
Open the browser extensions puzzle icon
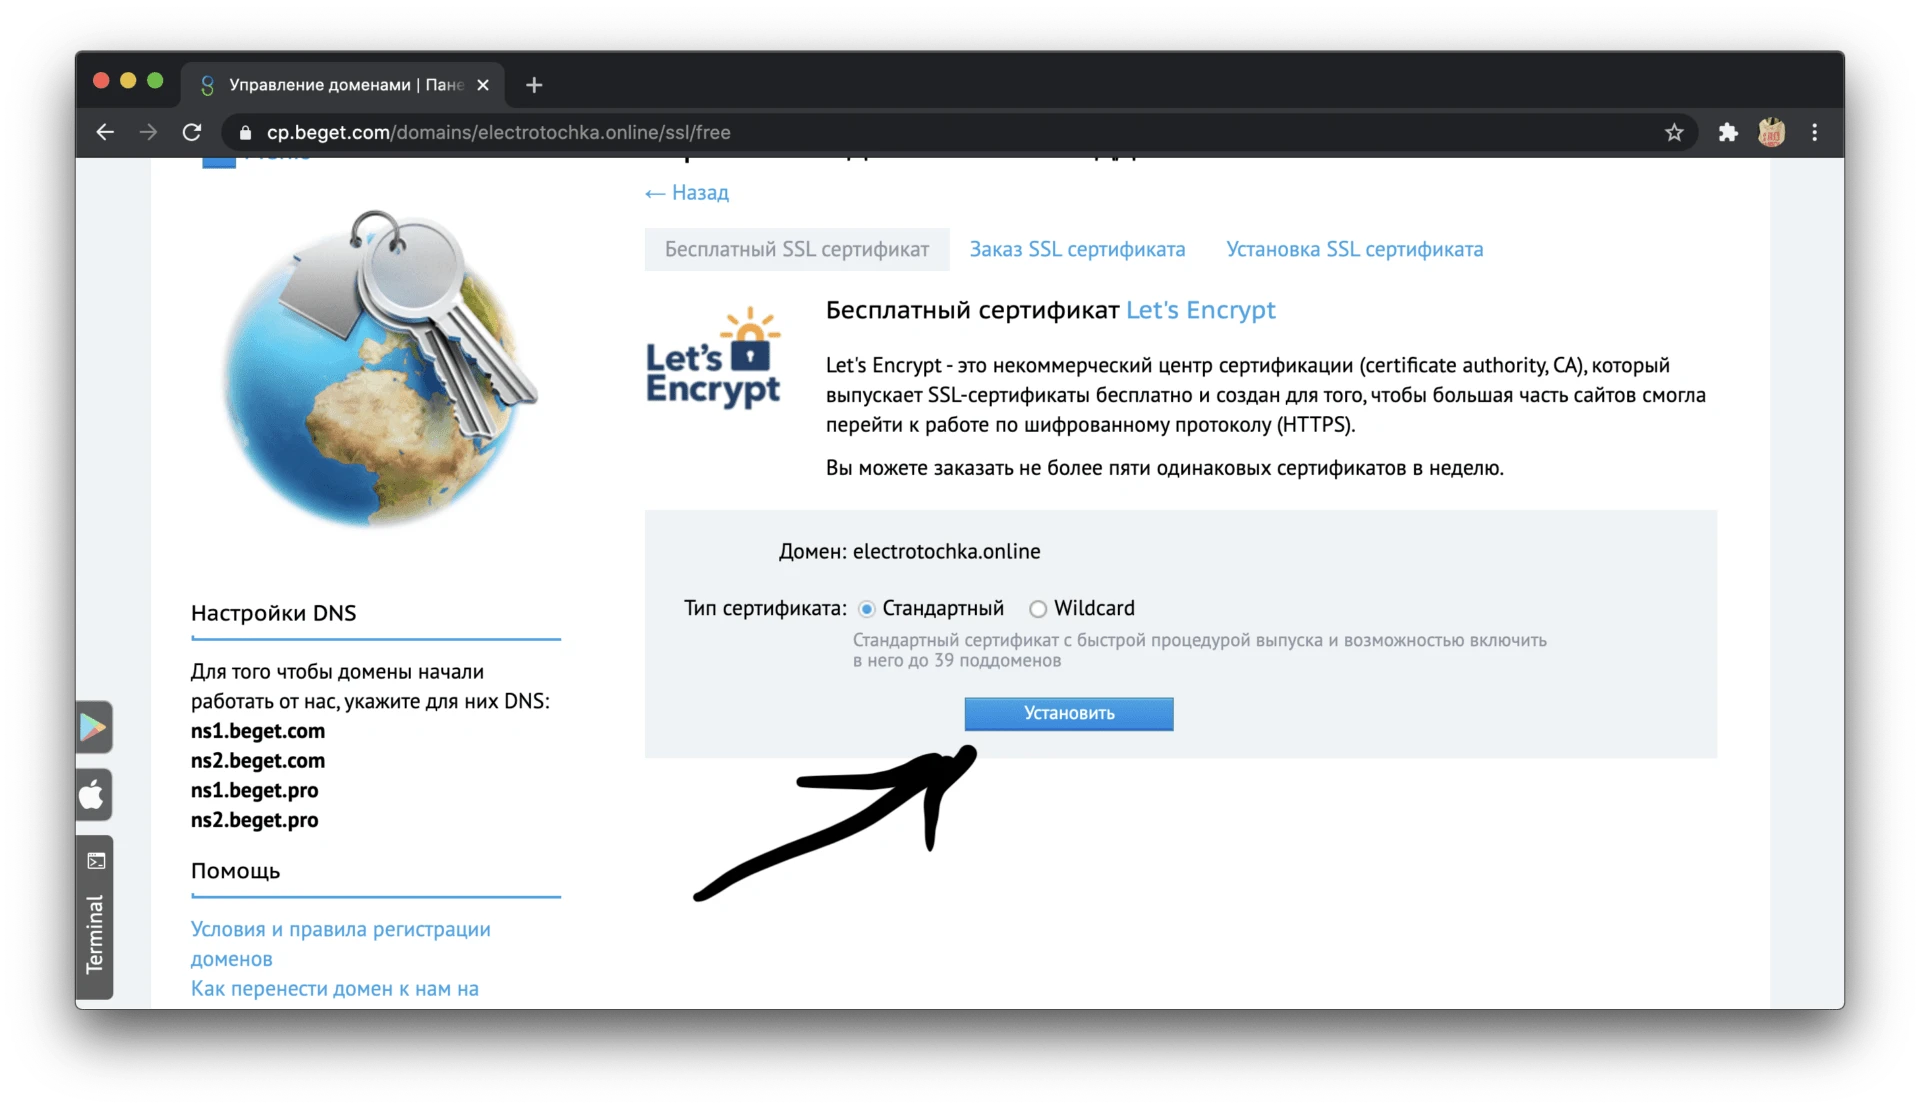pos(1728,132)
